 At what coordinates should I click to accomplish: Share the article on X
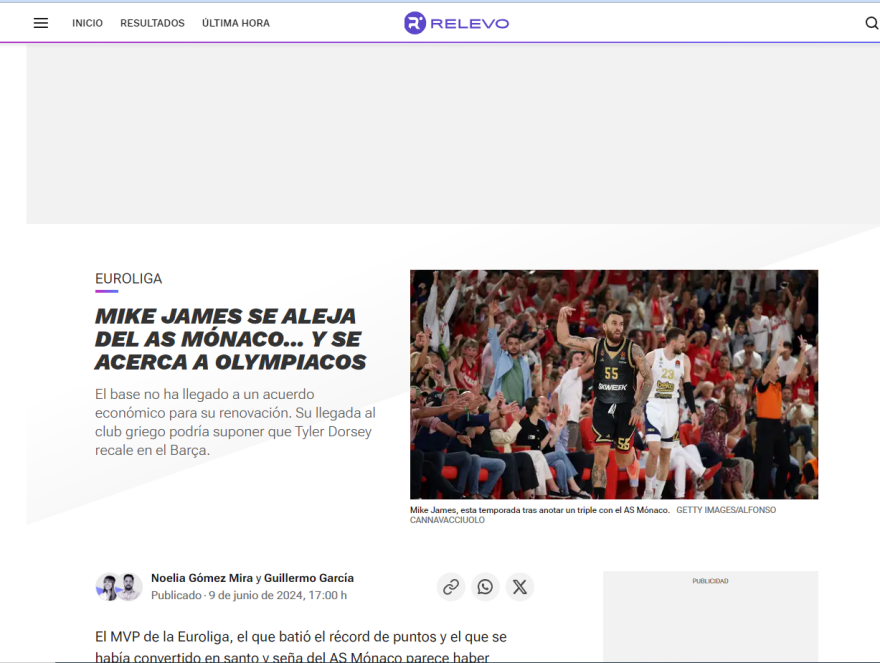[x=520, y=587]
